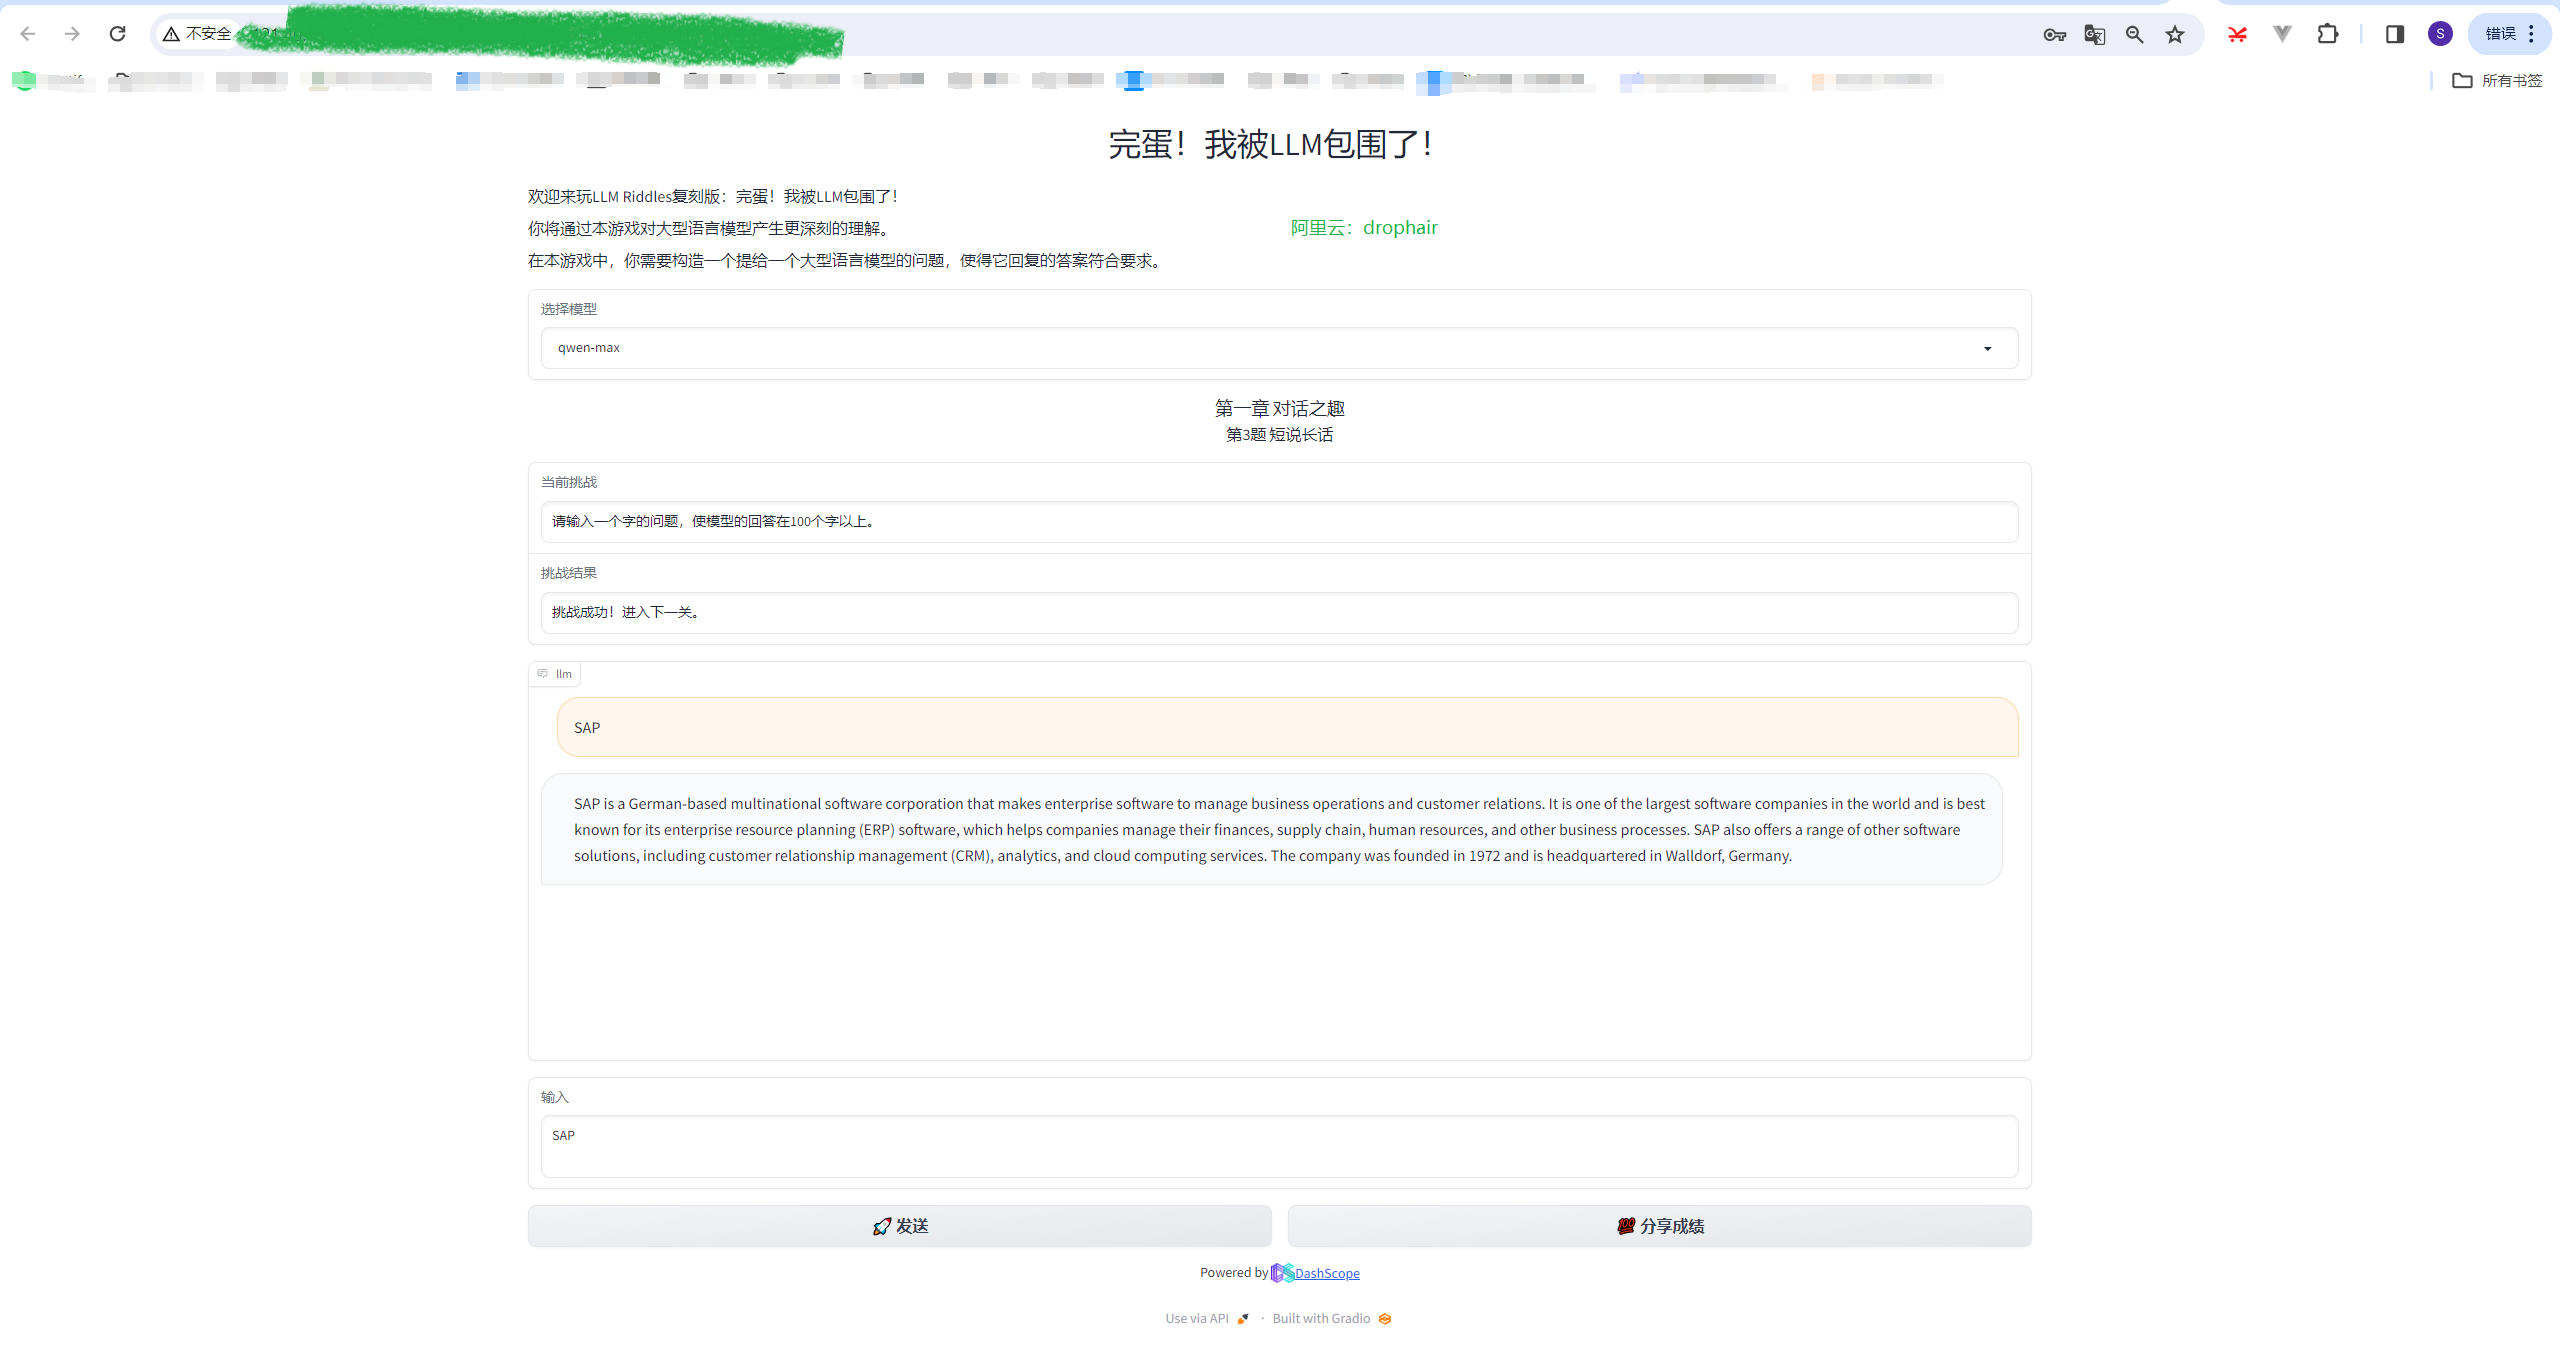This screenshot has width=2560, height=1345.
Task: Click the SAP user message bubble
Action: 1287,727
